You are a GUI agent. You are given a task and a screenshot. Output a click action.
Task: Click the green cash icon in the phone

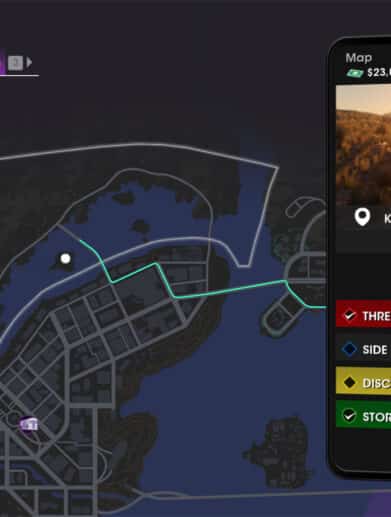pos(355,73)
